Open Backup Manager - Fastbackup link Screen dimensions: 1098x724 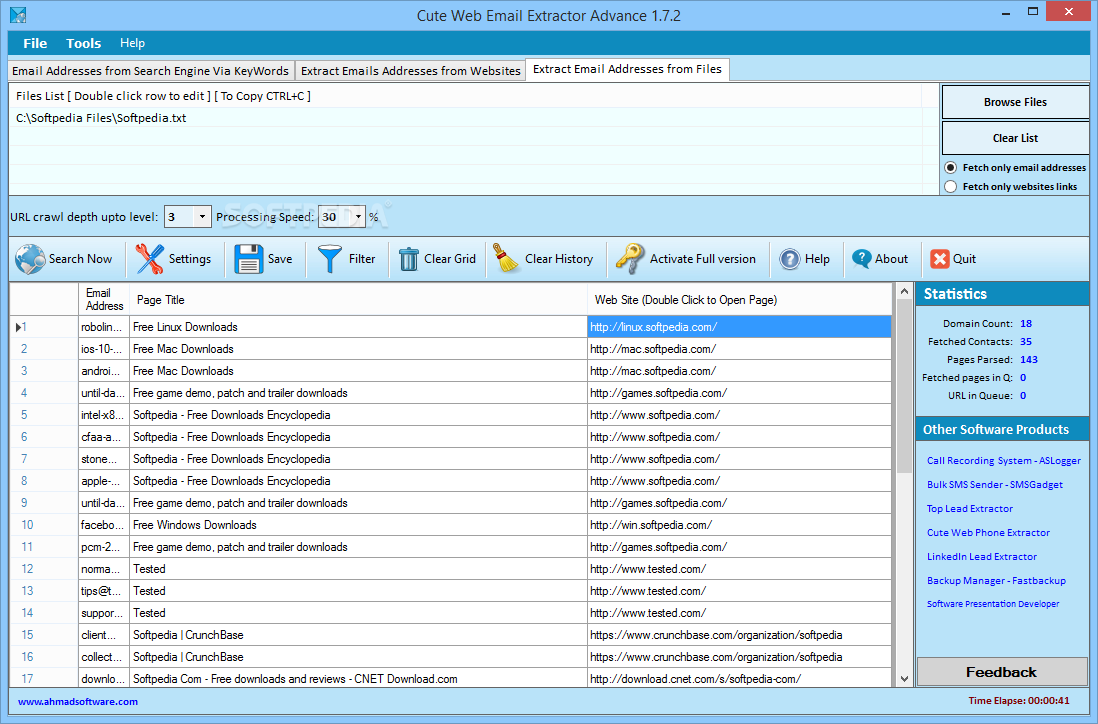click(x=996, y=580)
